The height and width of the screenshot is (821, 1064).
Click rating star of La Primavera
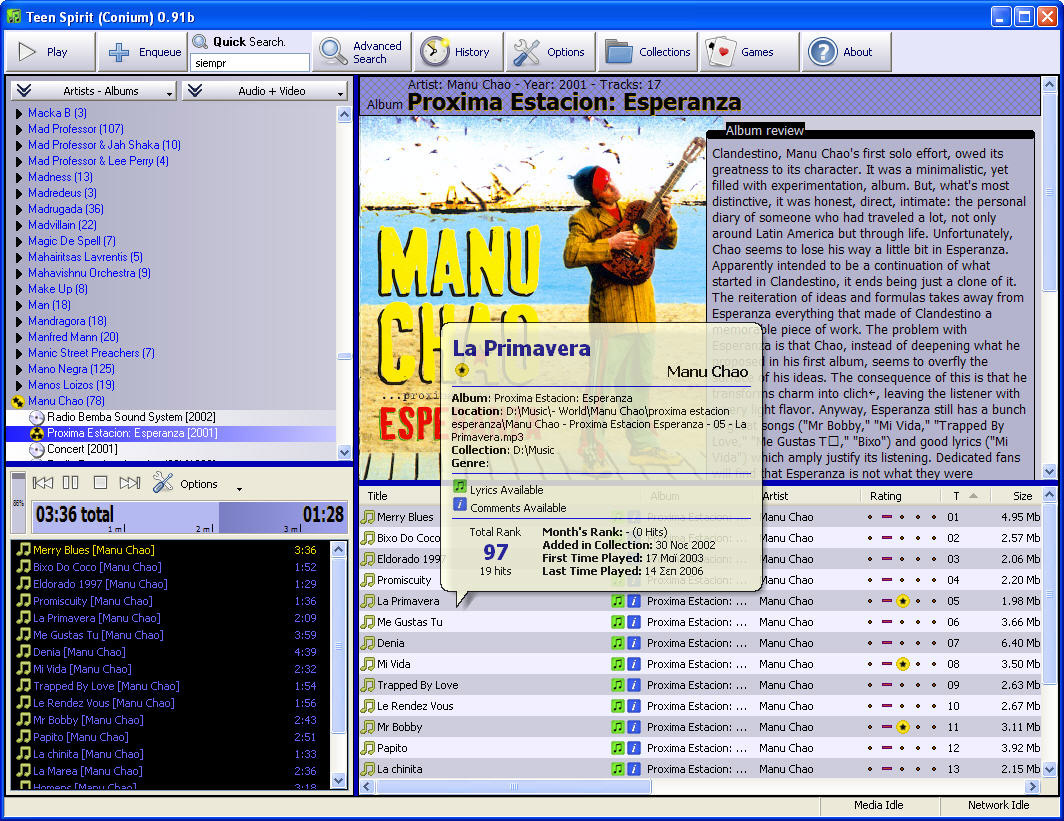(902, 601)
